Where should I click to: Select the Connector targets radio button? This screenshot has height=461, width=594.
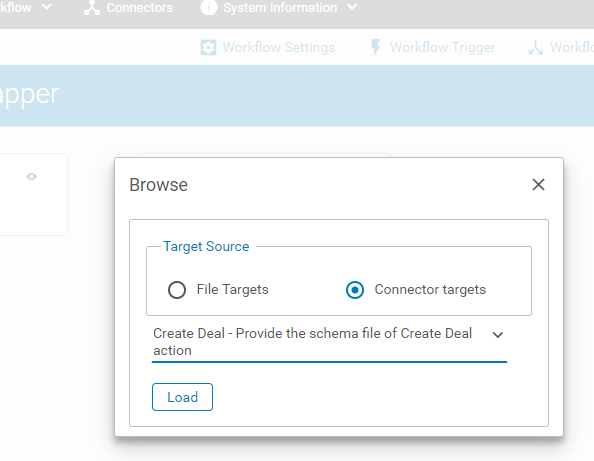tap(355, 290)
